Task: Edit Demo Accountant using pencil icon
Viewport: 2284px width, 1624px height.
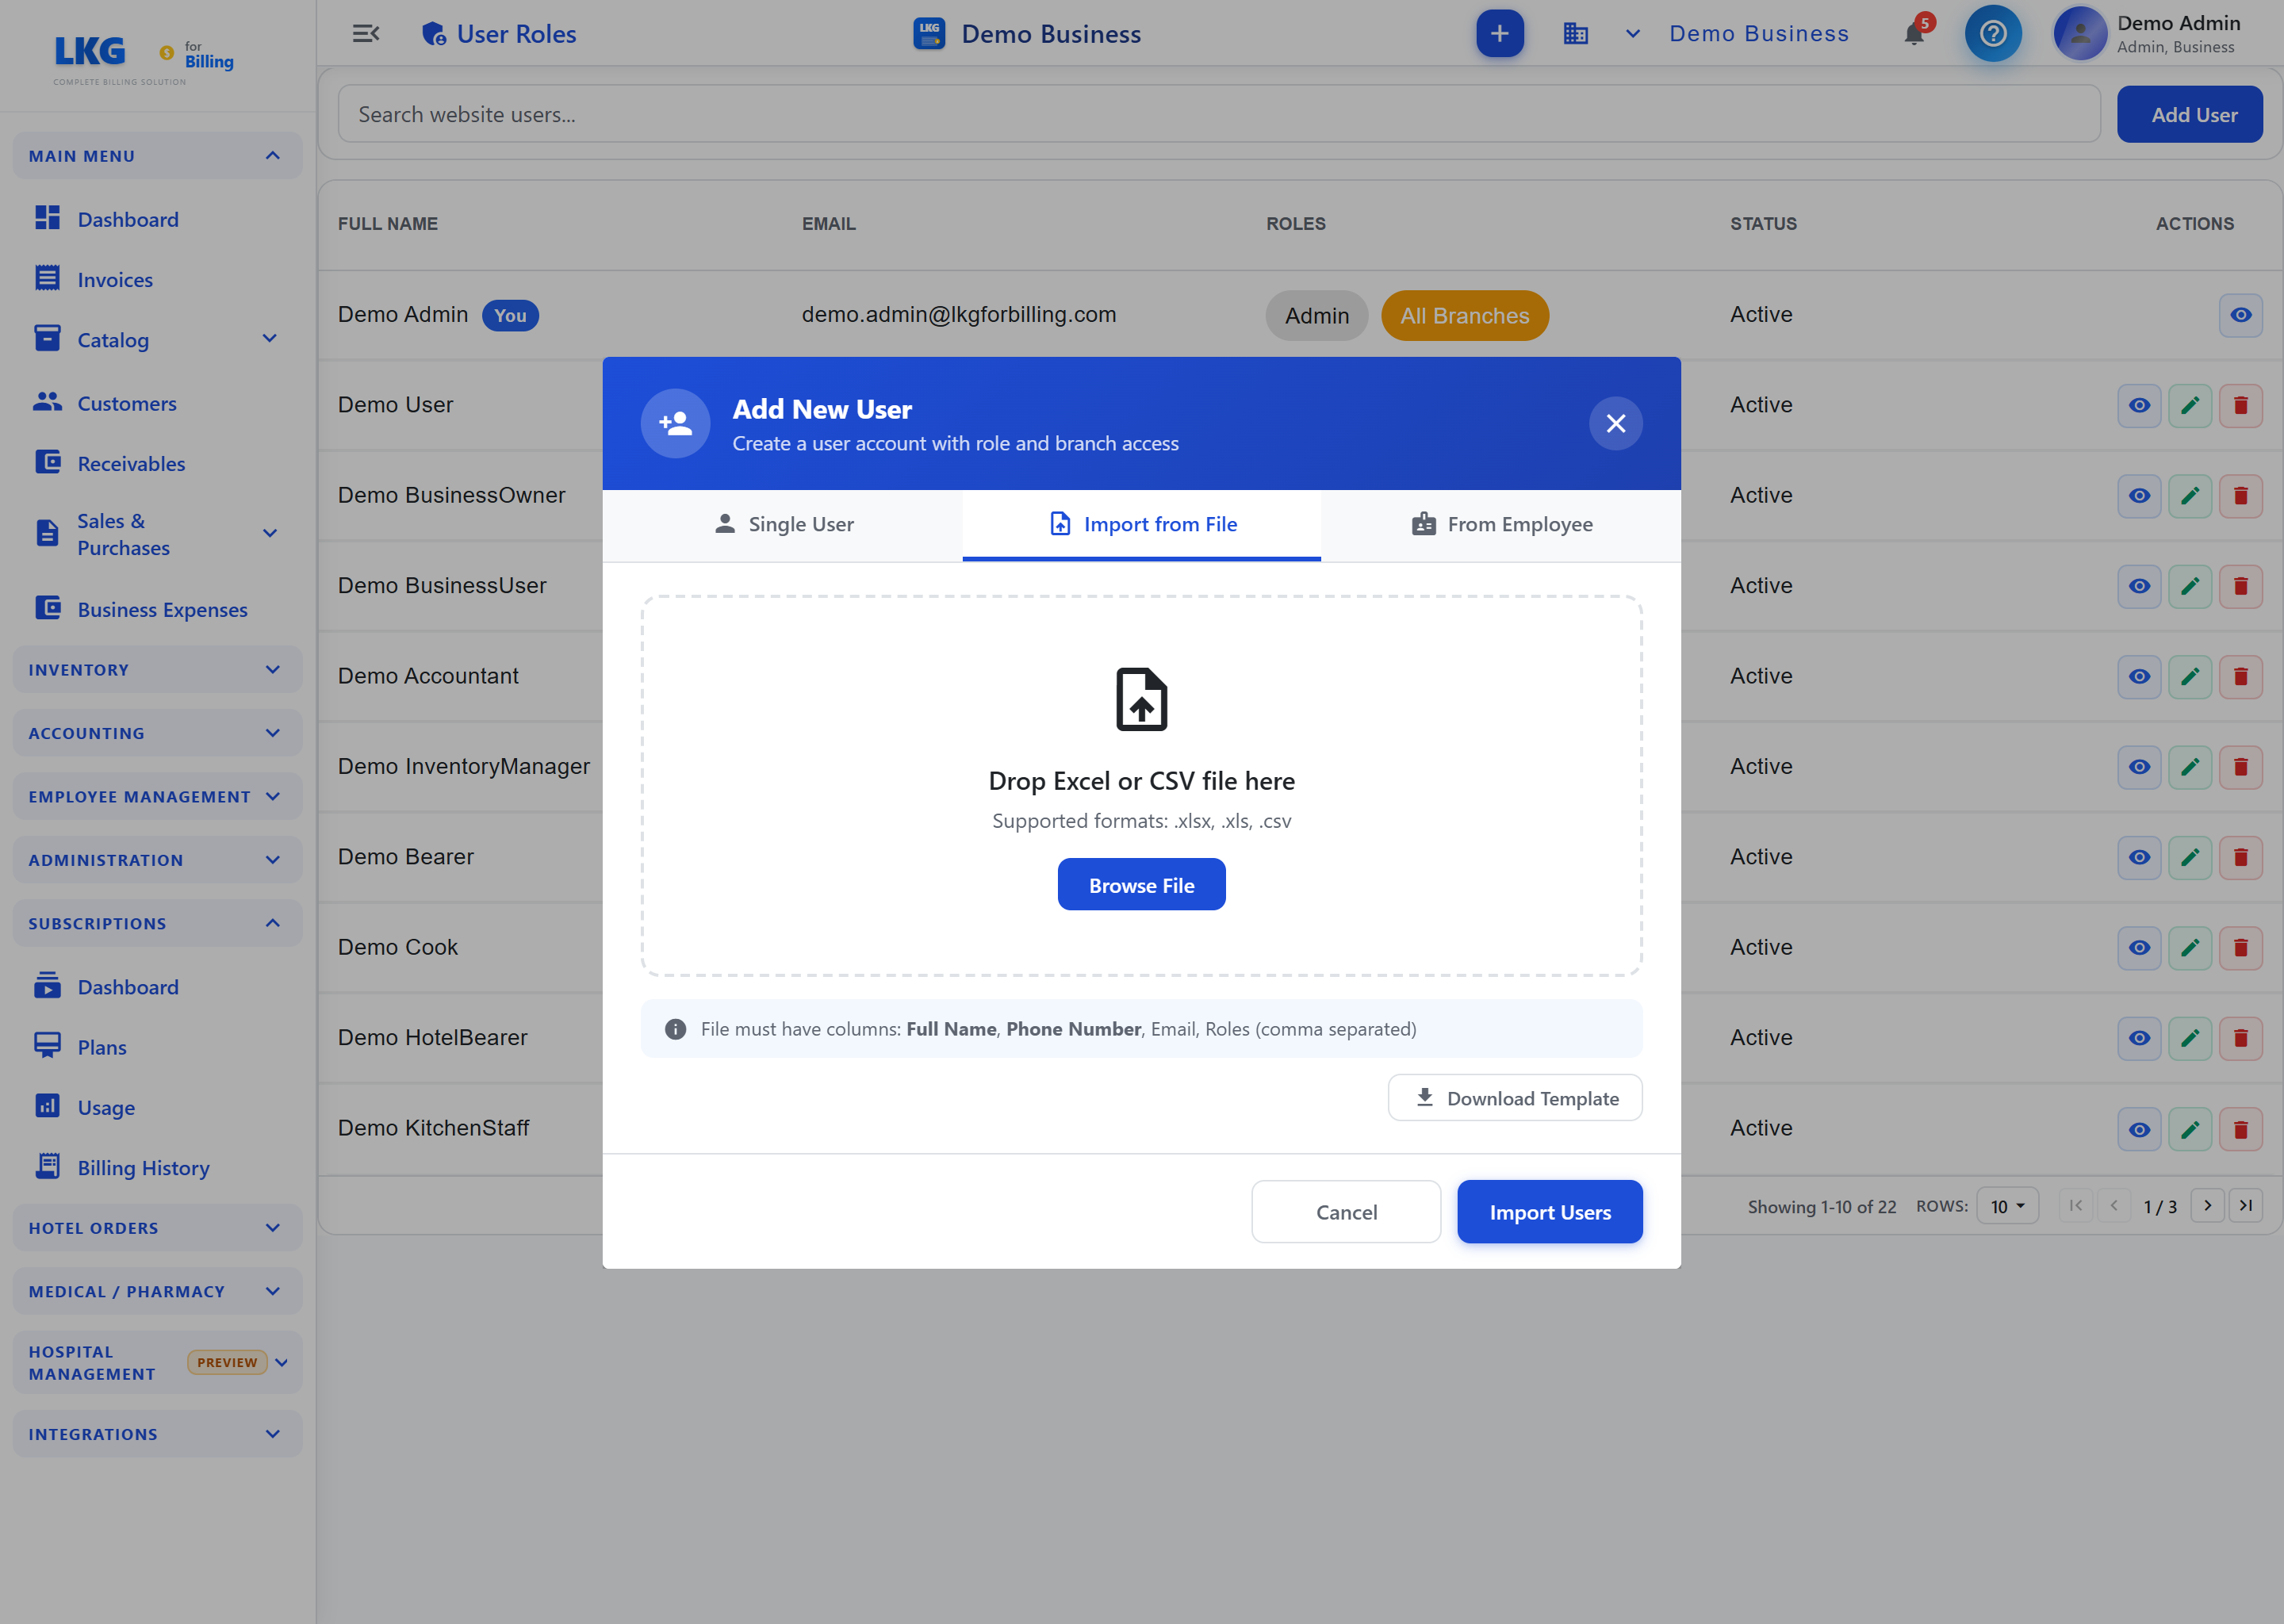Action: [x=2189, y=677]
